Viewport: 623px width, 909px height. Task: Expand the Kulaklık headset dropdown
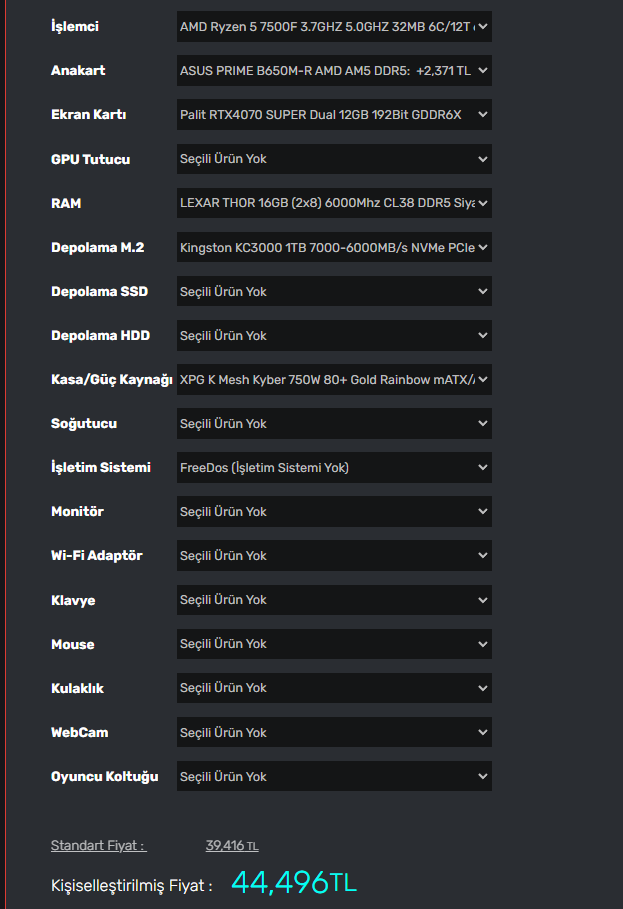click(x=334, y=688)
